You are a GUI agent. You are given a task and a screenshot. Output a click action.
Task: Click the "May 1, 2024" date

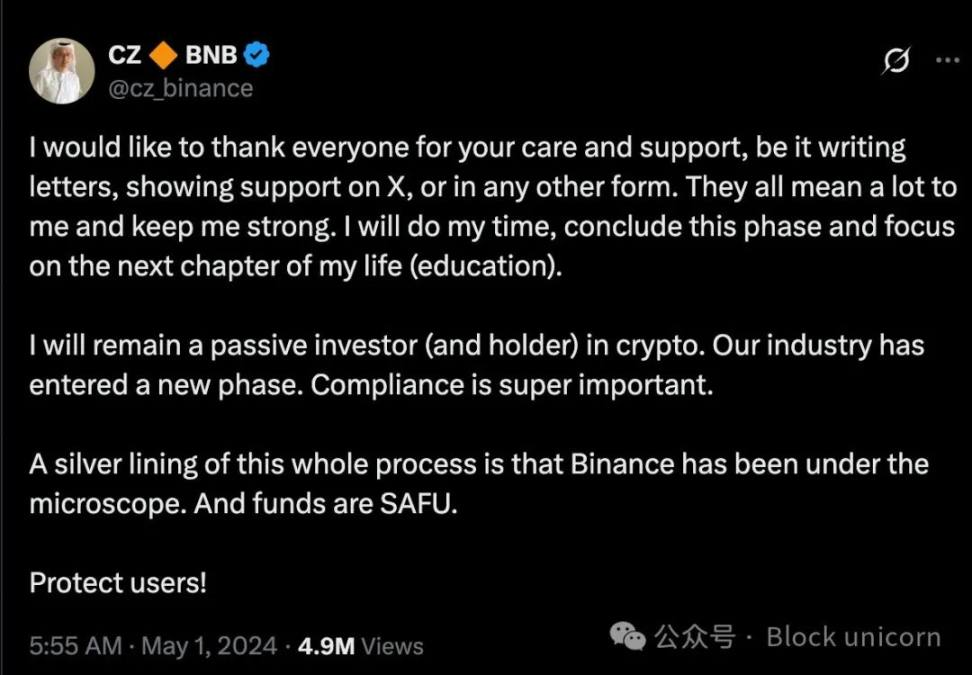tap(209, 646)
